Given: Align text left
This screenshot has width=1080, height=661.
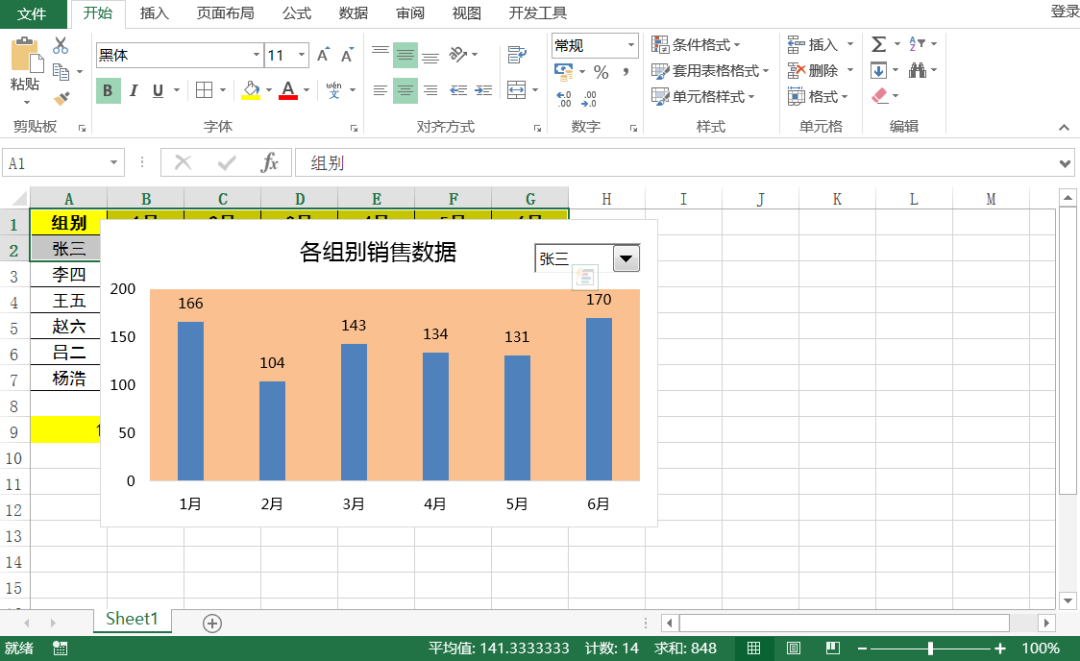Looking at the screenshot, I should point(380,90).
